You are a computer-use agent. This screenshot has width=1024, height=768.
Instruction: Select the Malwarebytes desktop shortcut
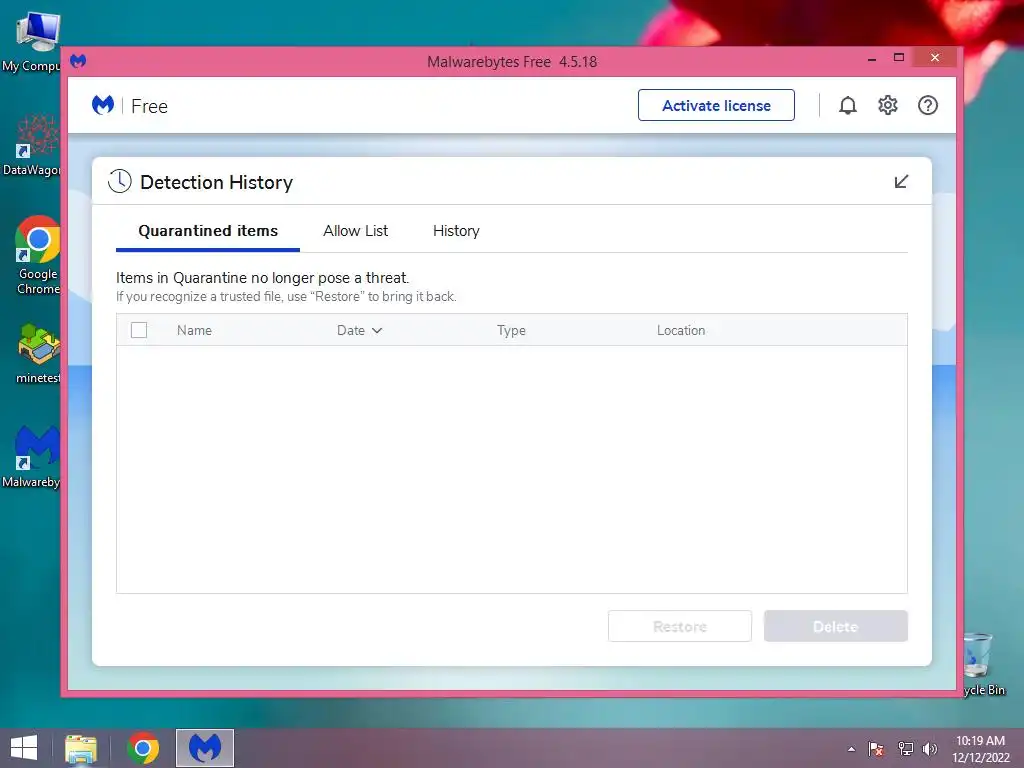(35, 456)
